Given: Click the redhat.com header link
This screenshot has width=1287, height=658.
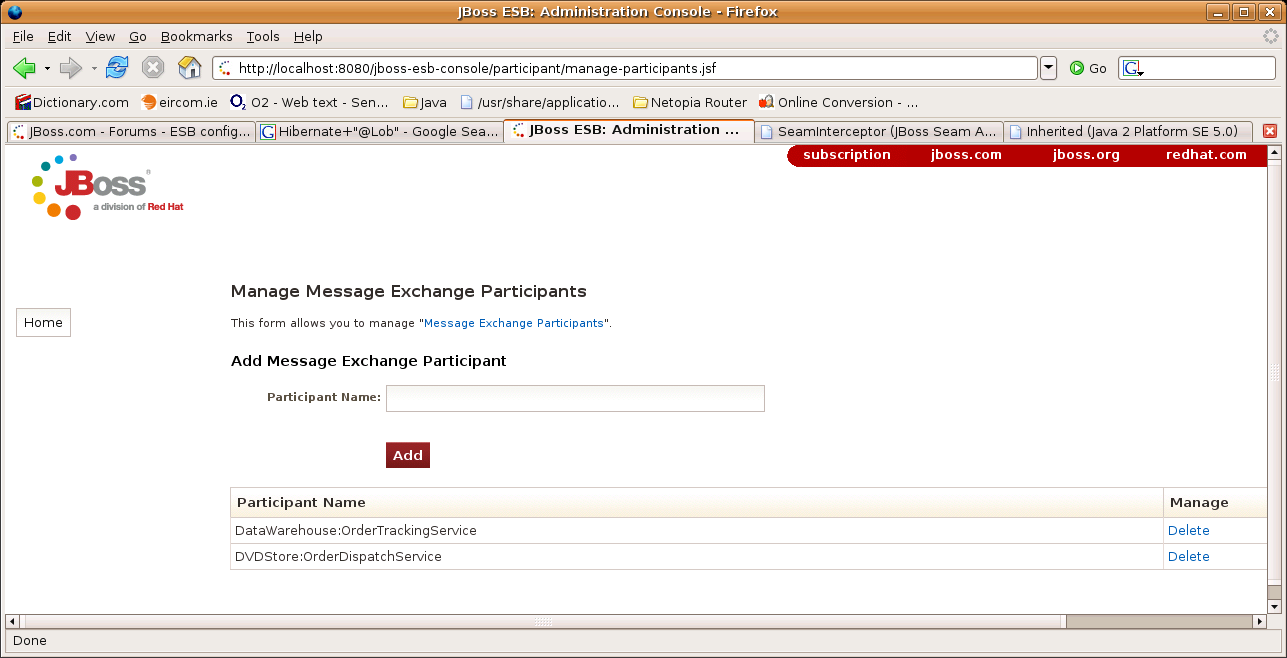Looking at the screenshot, I should [1206, 155].
